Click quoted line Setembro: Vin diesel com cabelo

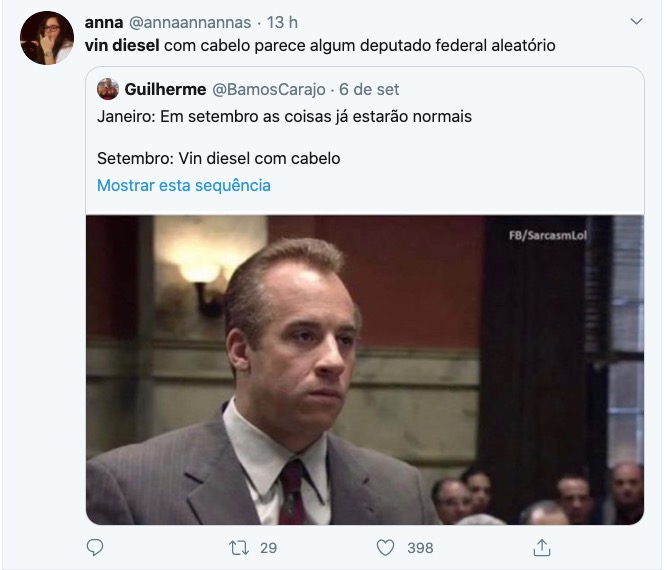(x=219, y=158)
